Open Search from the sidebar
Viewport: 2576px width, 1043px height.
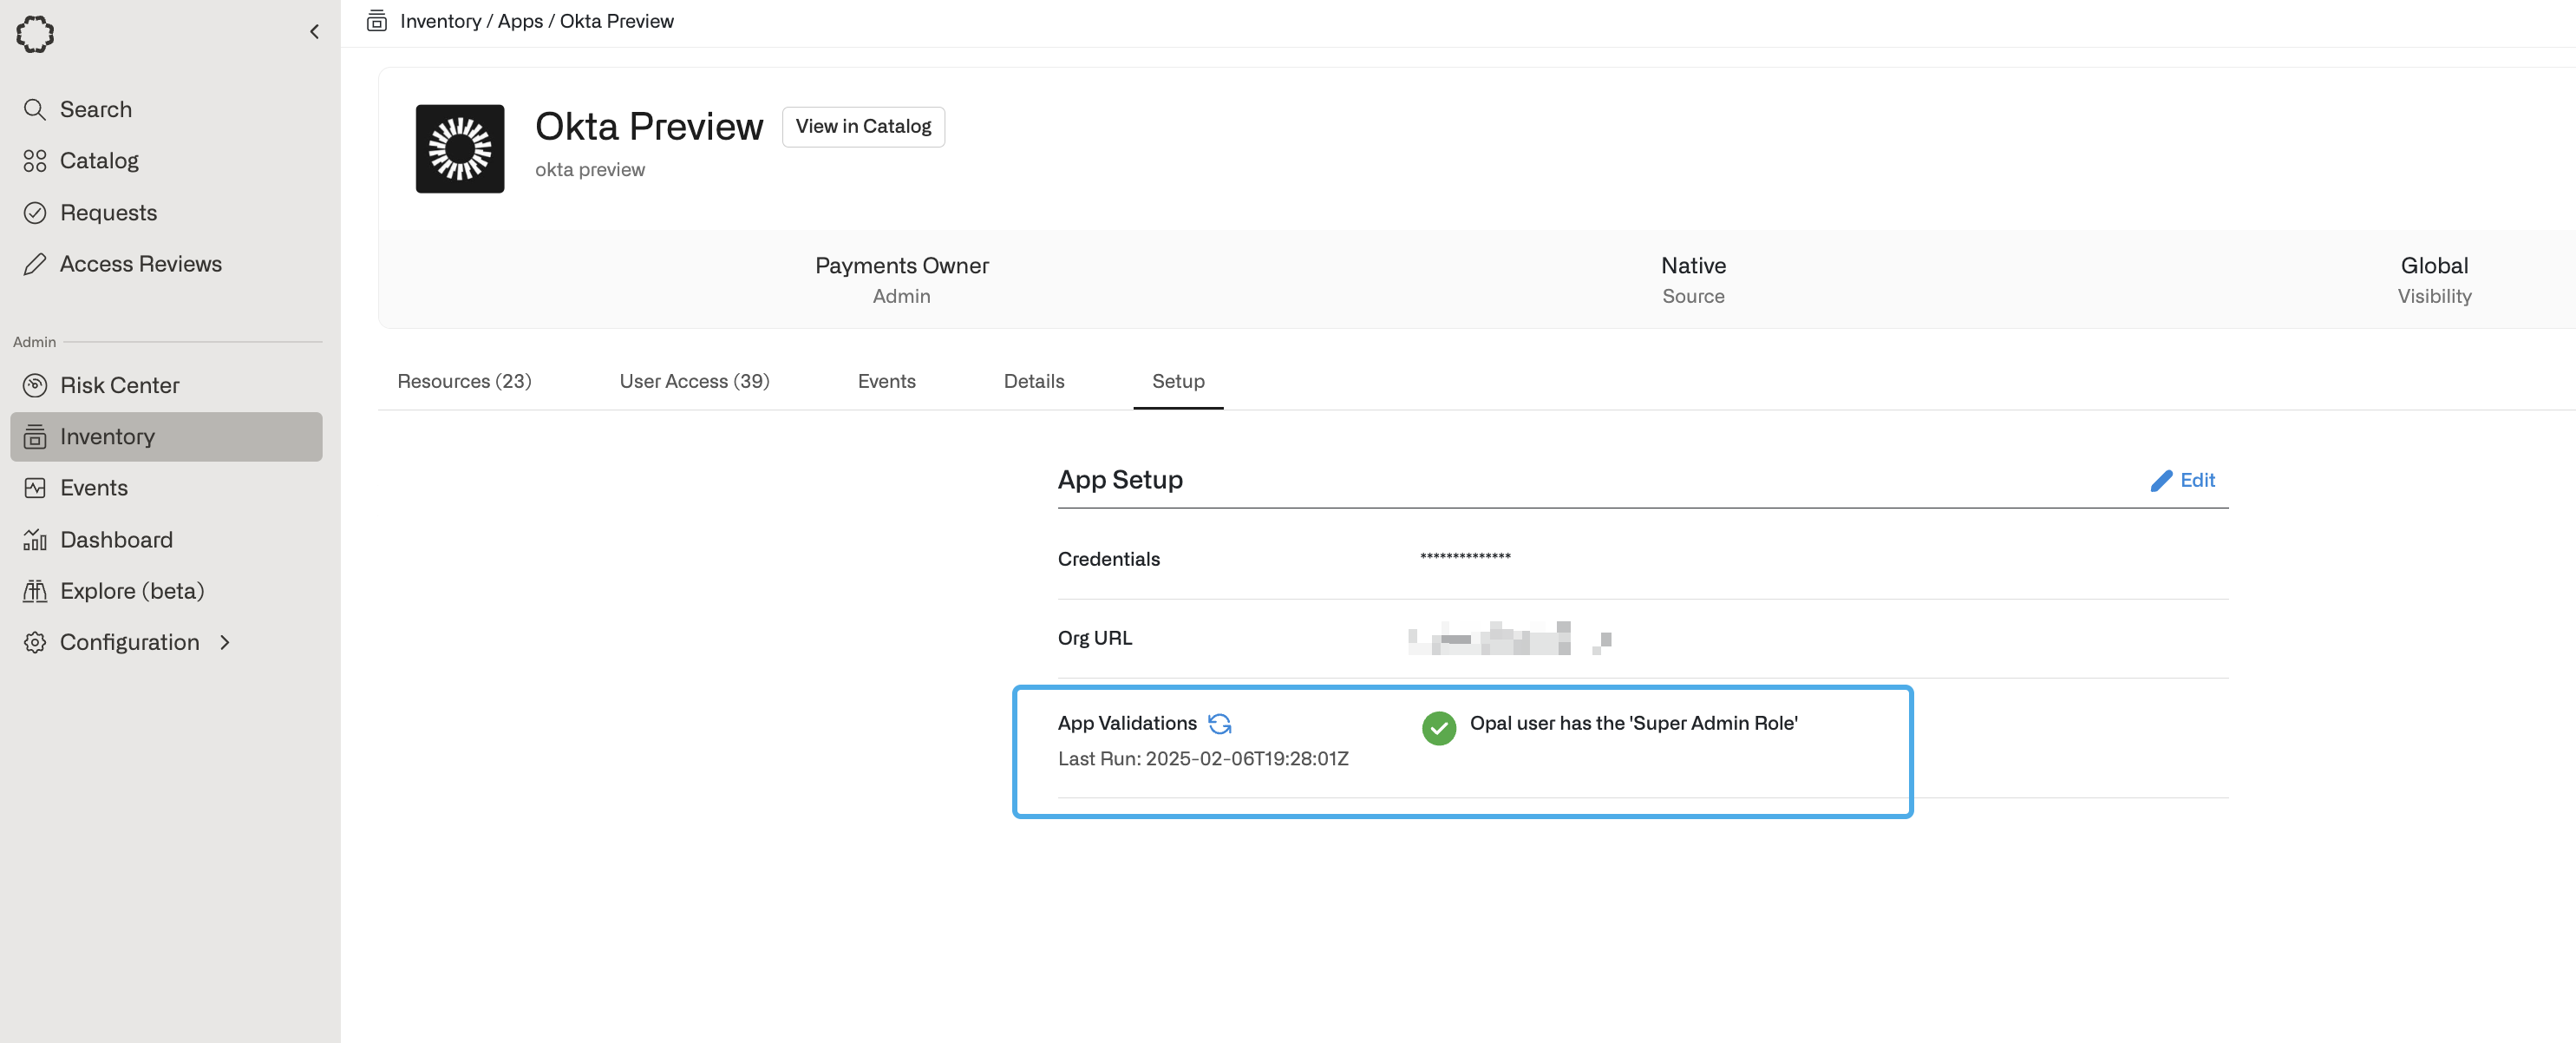(95, 109)
